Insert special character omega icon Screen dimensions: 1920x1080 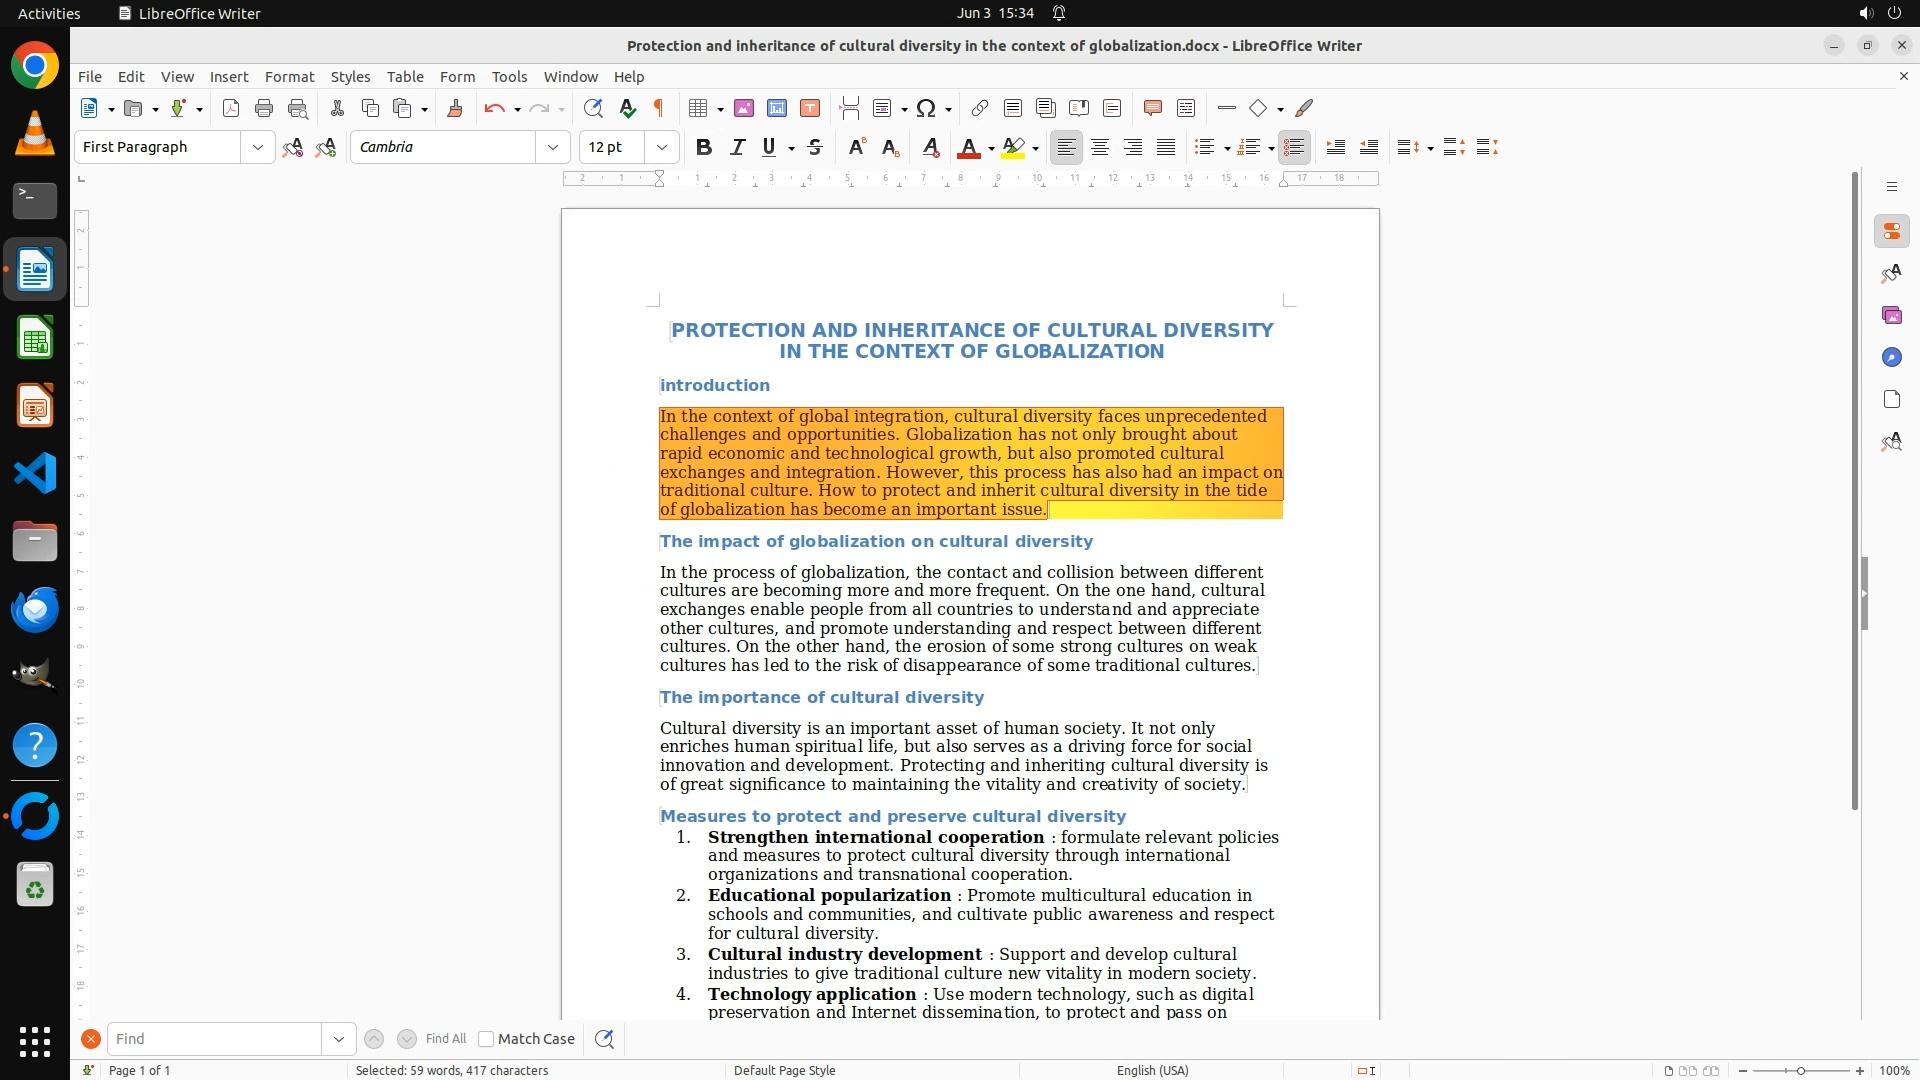[x=926, y=108]
